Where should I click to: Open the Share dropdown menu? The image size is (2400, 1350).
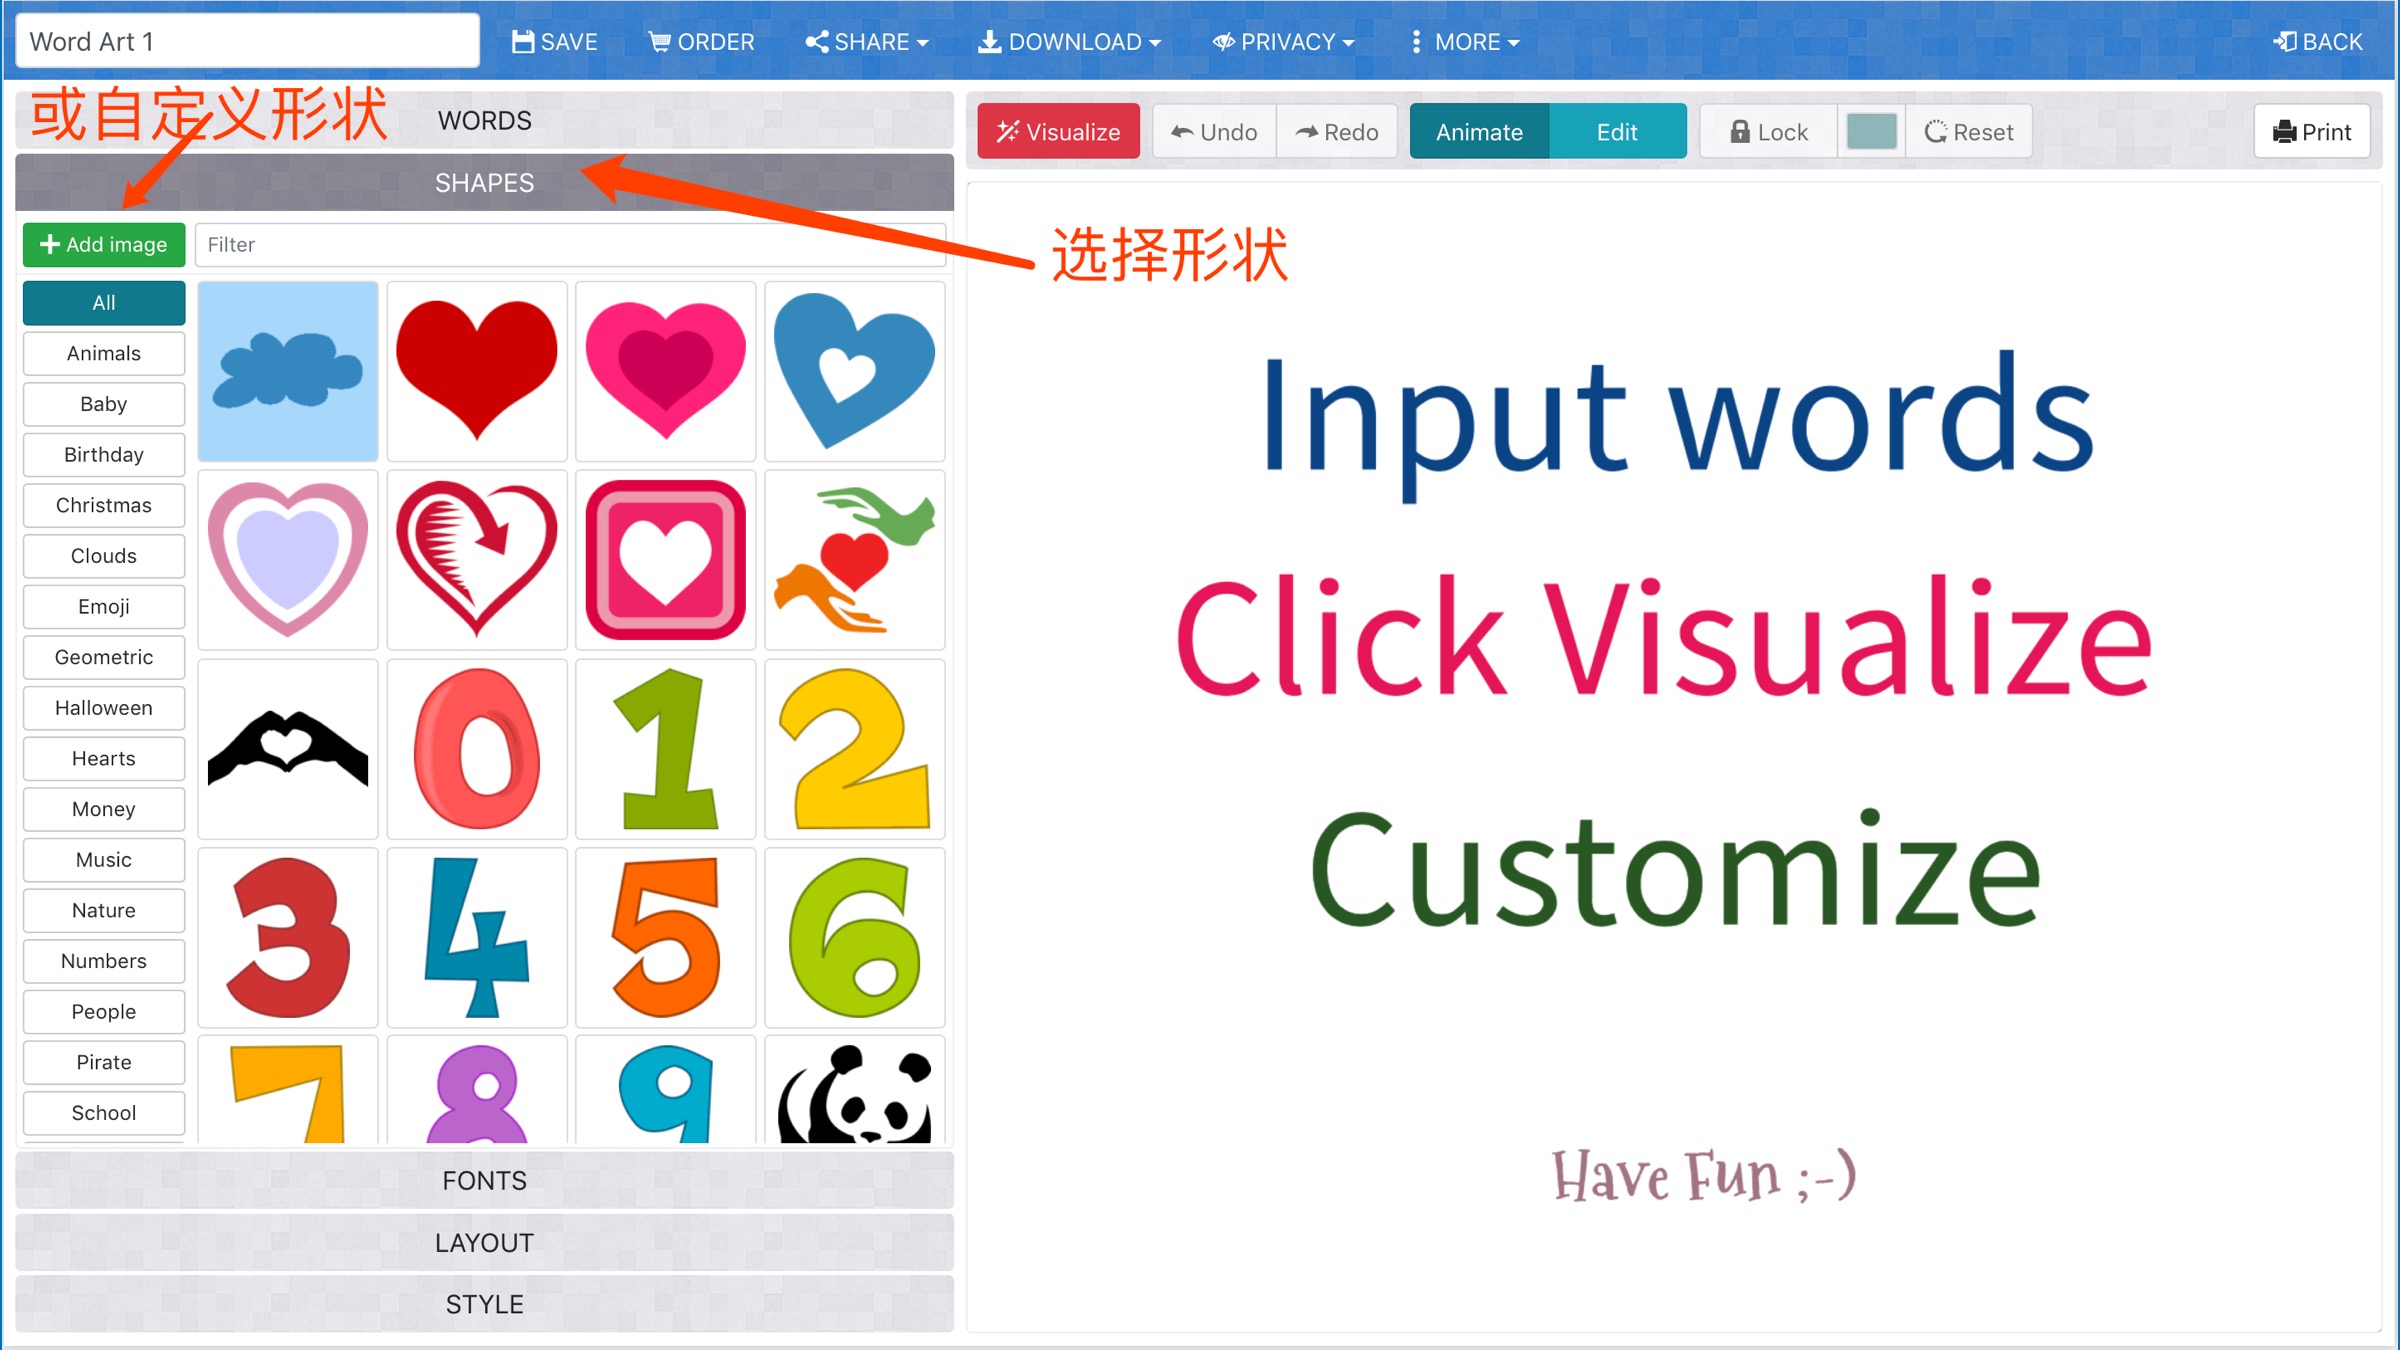(867, 42)
